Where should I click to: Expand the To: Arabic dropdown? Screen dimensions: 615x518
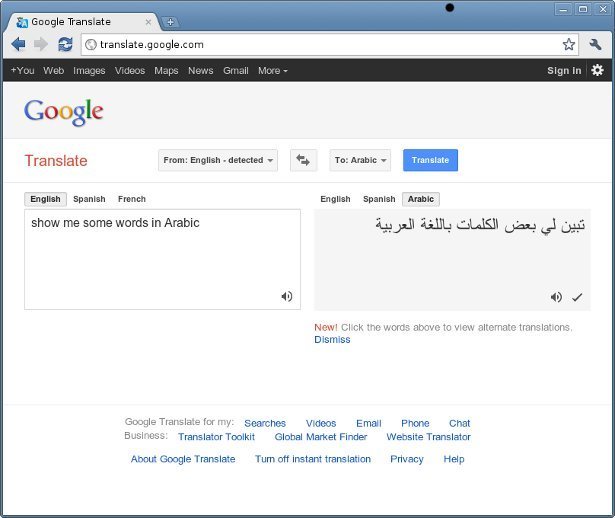click(x=360, y=160)
